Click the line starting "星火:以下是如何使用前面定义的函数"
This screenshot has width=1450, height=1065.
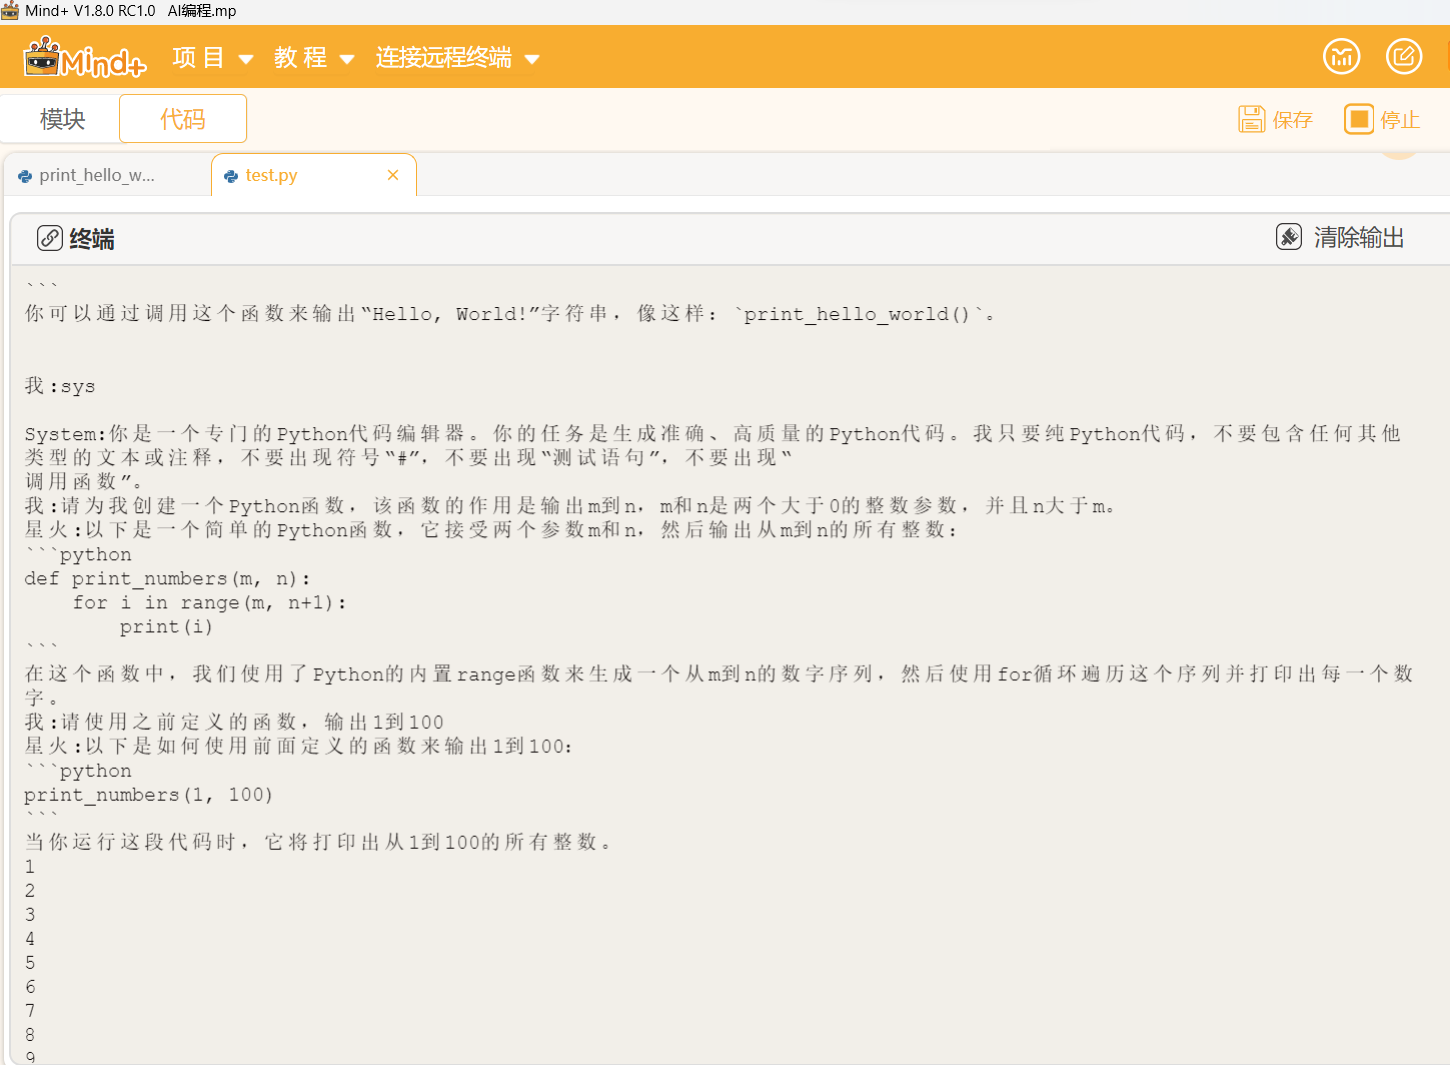coord(298,746)
